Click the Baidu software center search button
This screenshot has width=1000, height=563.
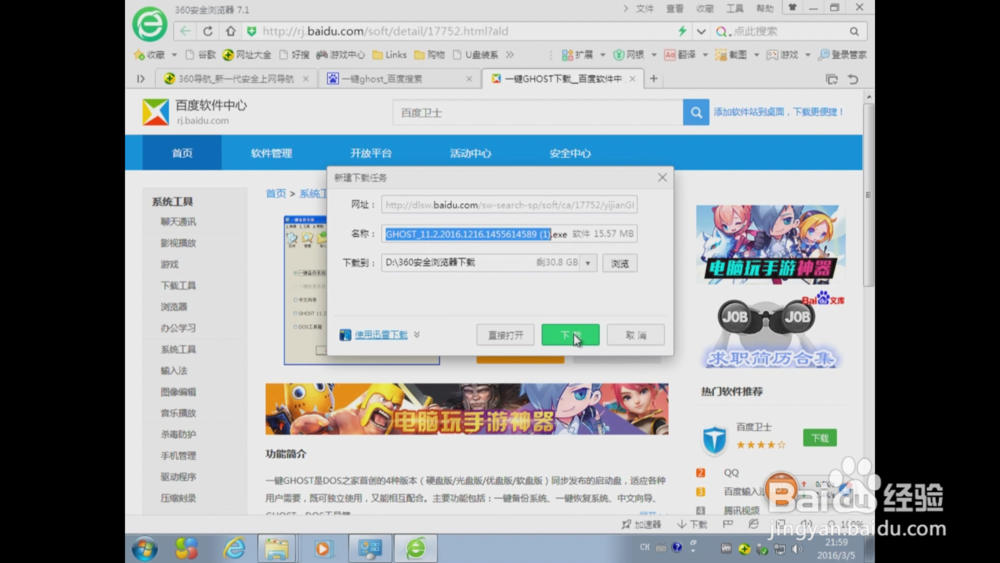(x=696, y=112)
